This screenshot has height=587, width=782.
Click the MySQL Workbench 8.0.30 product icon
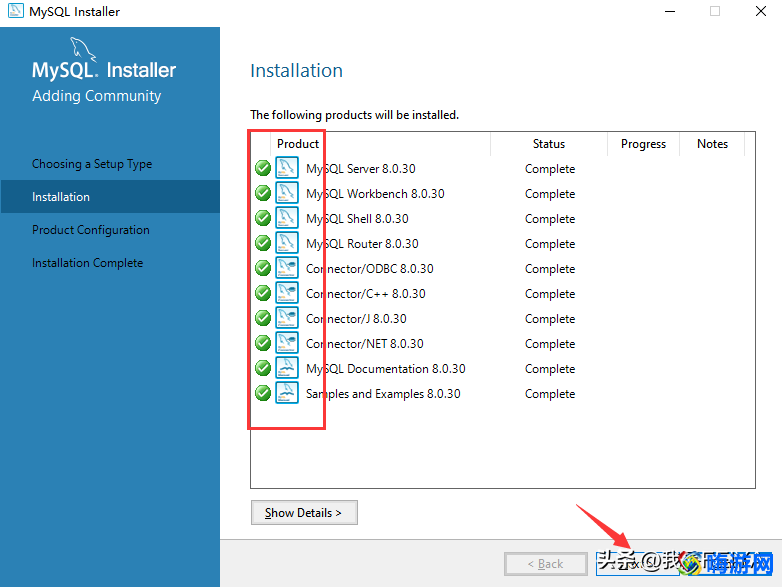[x=287, y=193]
